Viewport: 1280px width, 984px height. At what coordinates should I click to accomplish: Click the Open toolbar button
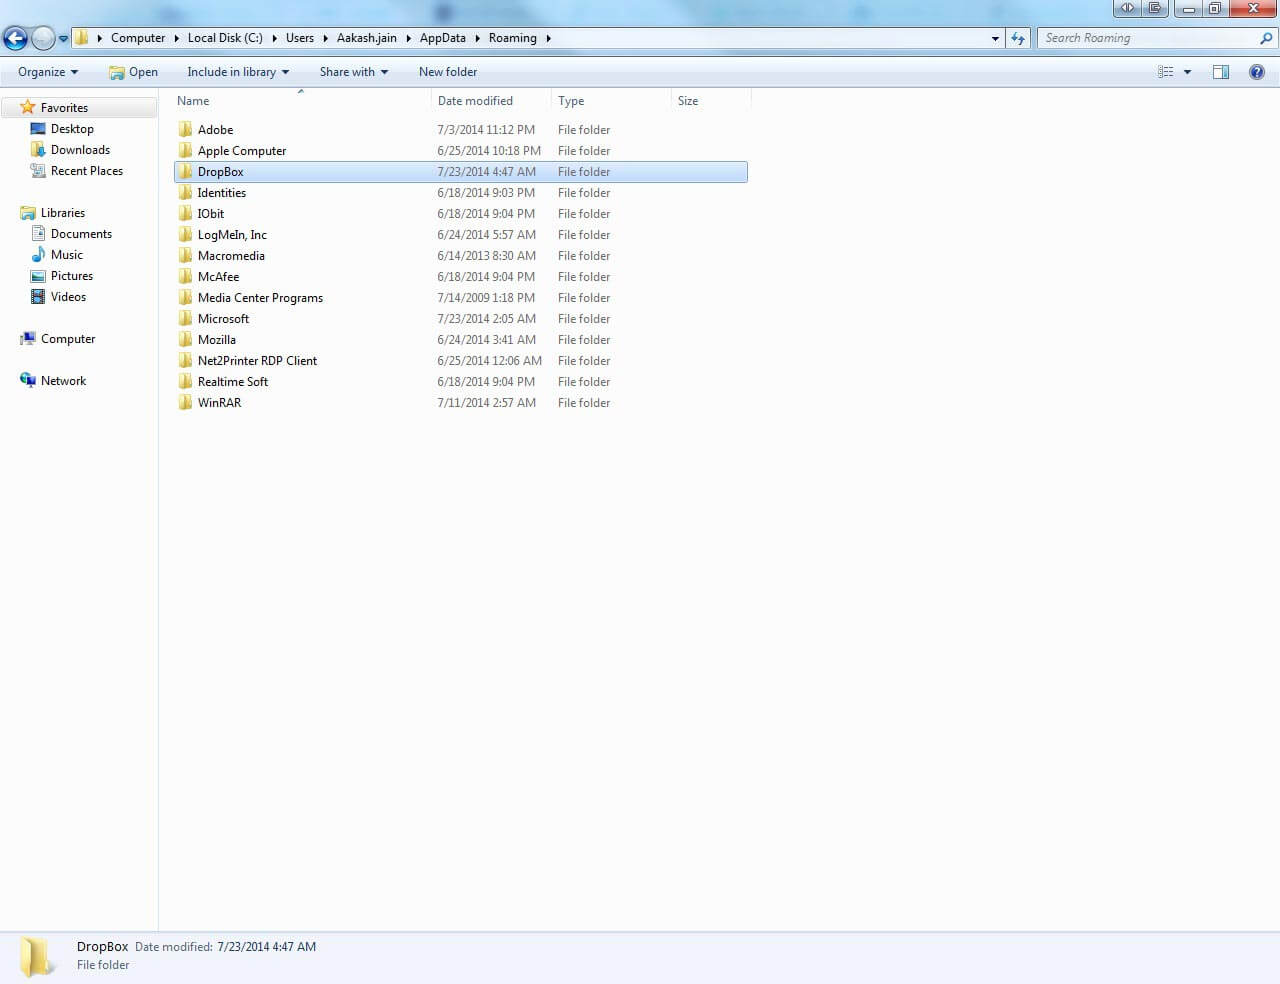[x=133, y=72]
